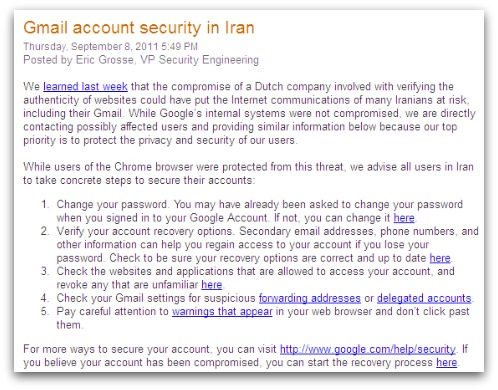
Task: Click the 'Check the websites and applications' text
Action: point(145,271)
